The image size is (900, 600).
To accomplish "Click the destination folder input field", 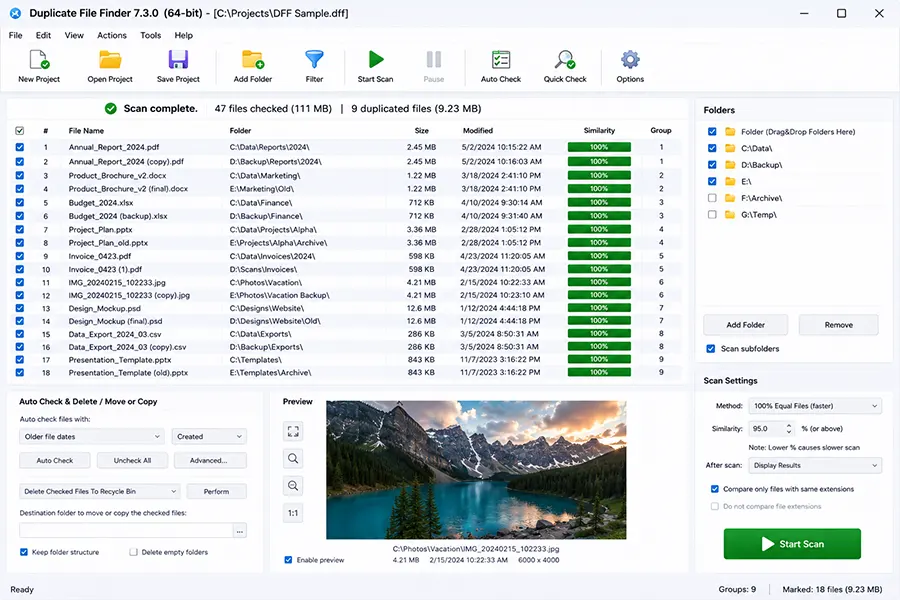I will click(x=126, y=531).
